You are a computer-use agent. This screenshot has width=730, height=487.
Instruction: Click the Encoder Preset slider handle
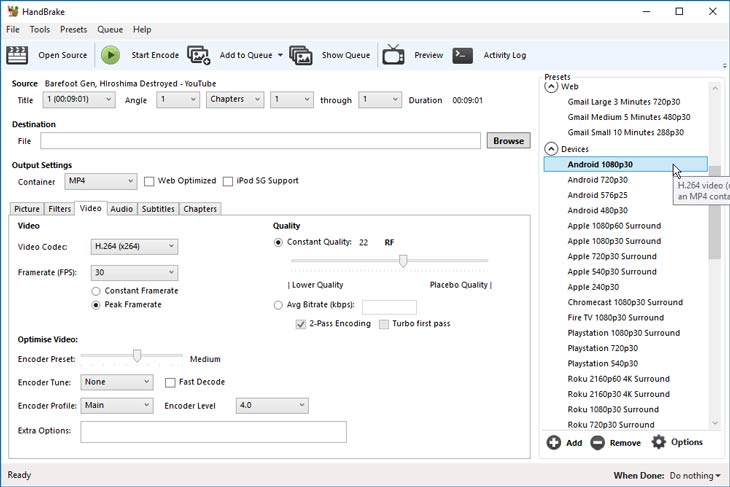point(137,356)
